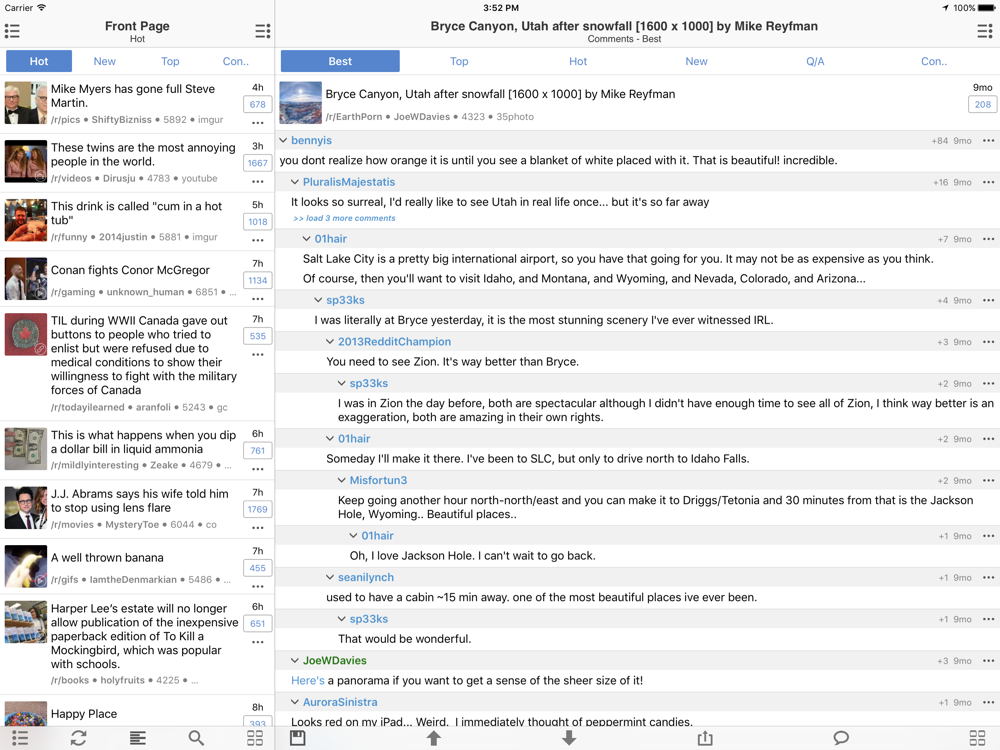Add a comment with speech bubble icon
The width and height of the screenshot is (1000, 750).
point(841,738)
